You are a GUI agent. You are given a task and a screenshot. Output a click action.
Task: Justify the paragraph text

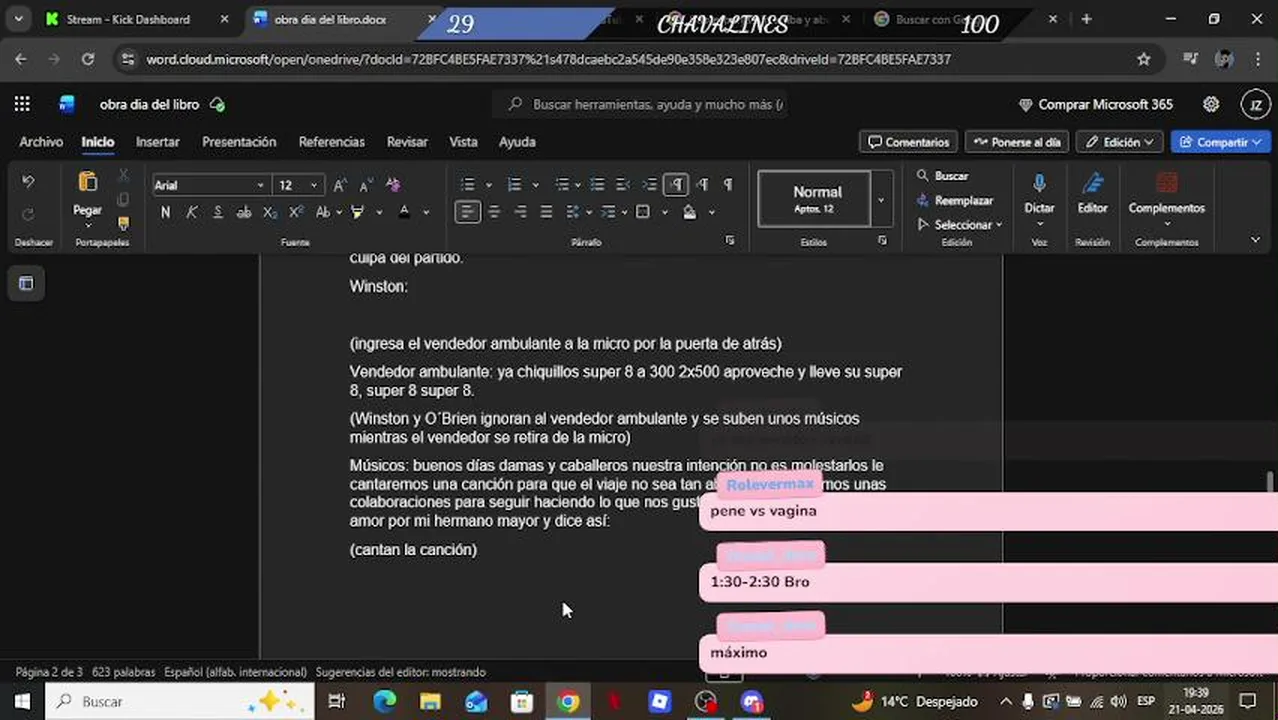[x=546, y=212]
